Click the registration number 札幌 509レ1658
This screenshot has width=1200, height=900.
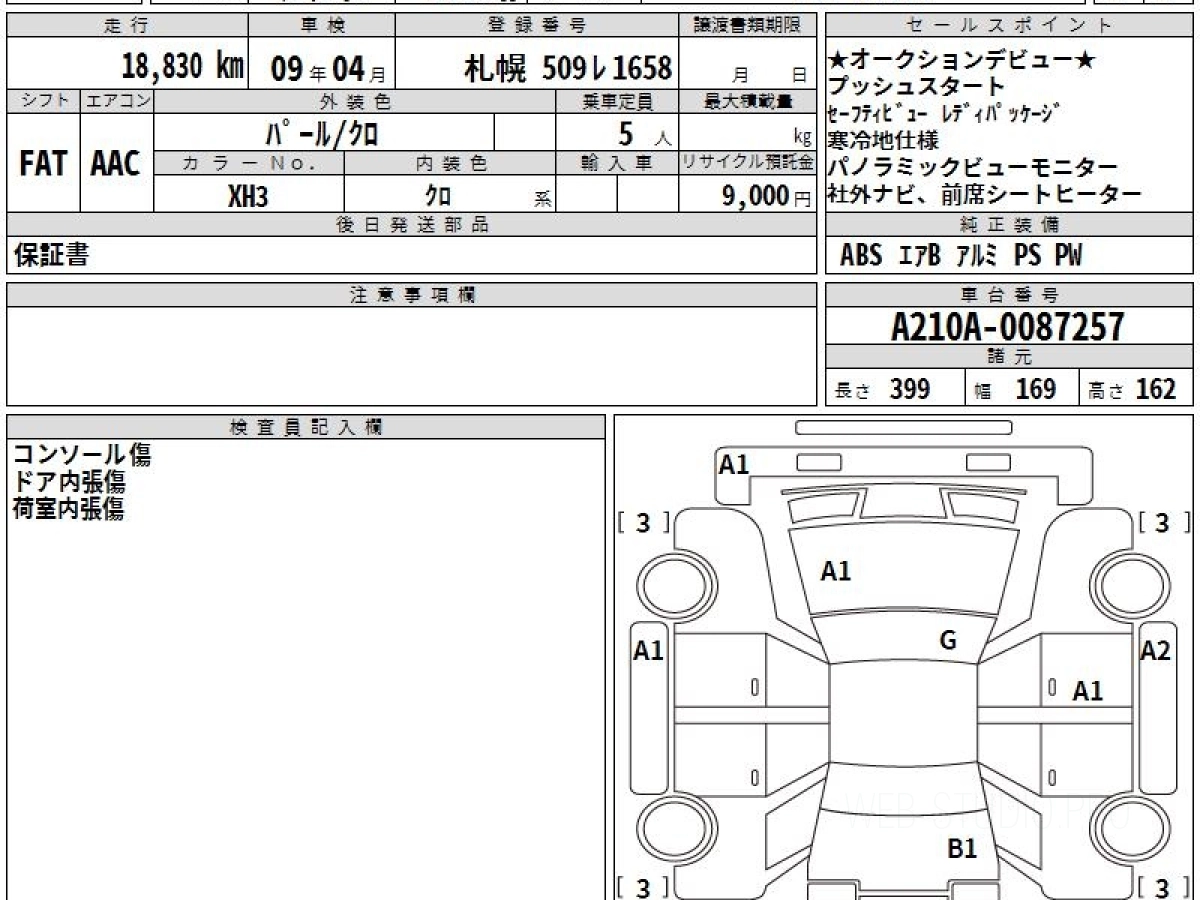[x=567, y=68]
